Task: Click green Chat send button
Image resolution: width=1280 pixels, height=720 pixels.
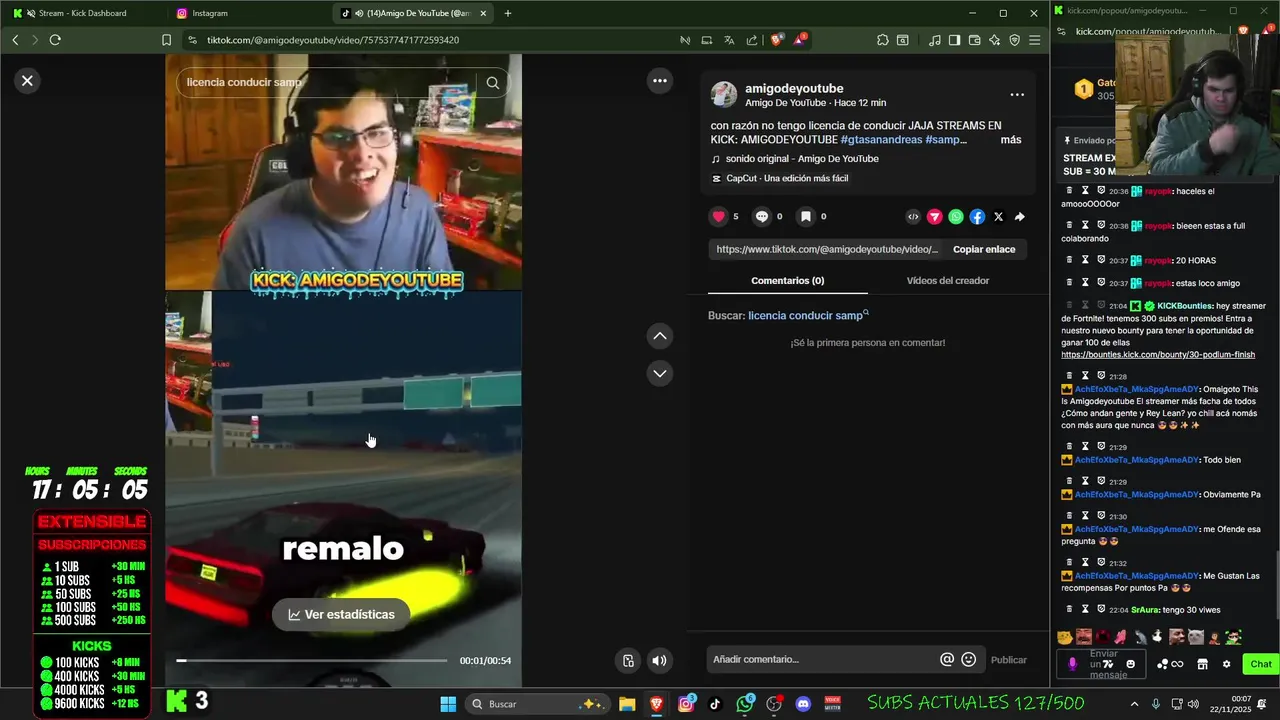Action: point(1261,664)
